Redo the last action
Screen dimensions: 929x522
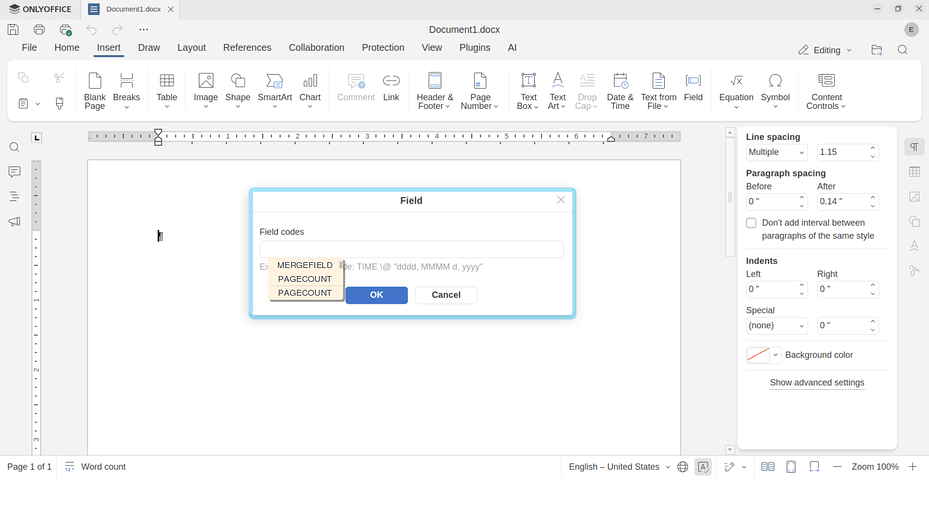117,30
